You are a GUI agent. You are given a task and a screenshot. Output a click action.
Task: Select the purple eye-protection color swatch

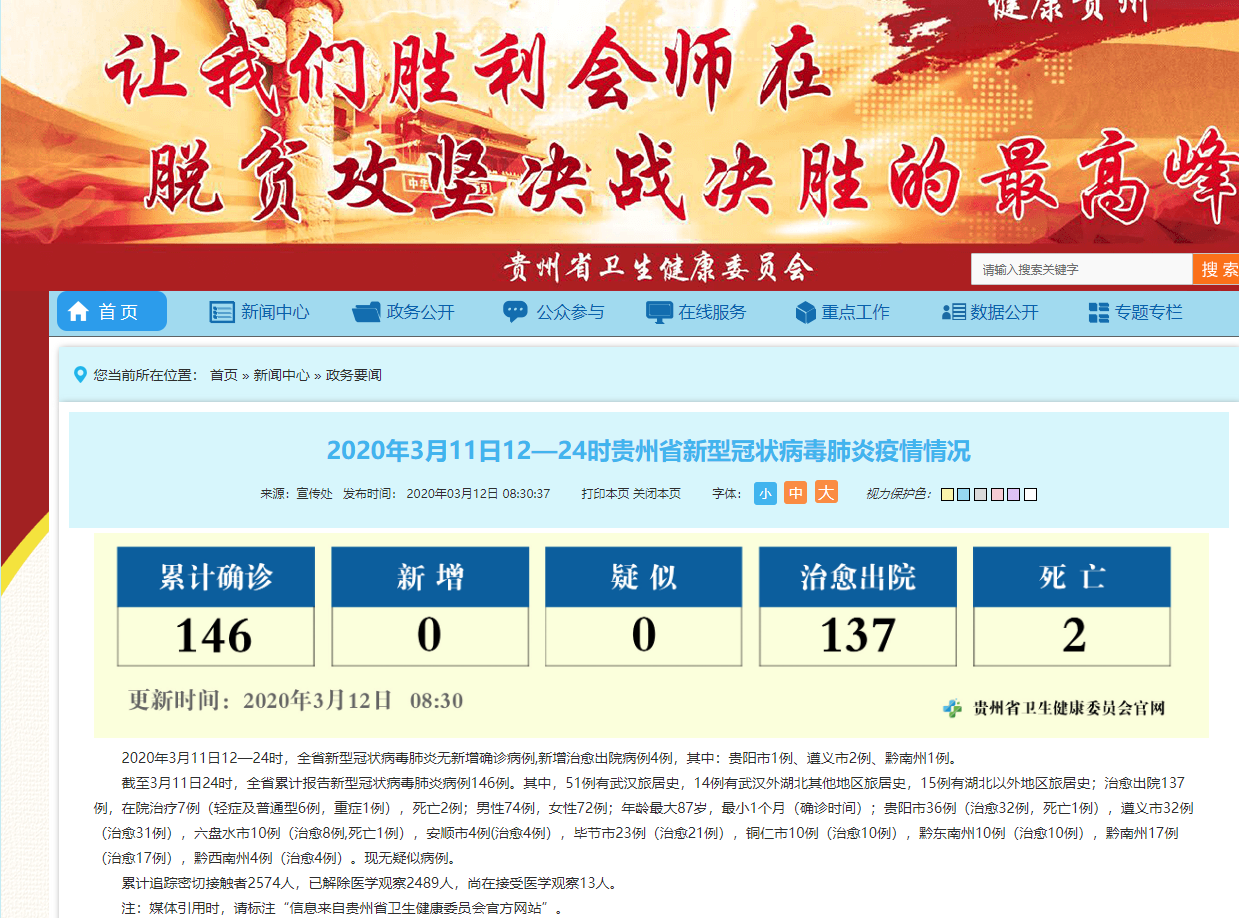coord(1014,494)
